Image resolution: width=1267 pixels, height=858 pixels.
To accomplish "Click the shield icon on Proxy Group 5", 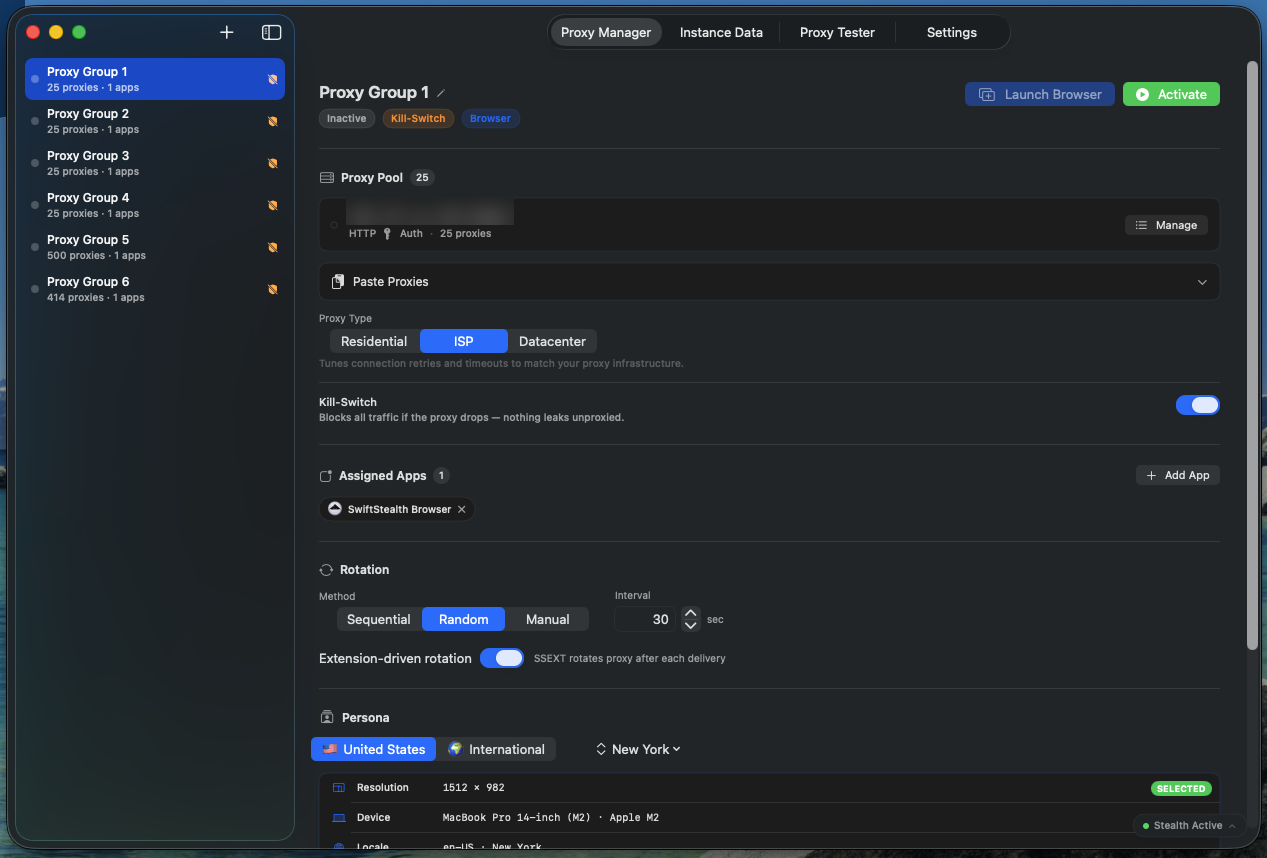I will [x=272, y=247].
